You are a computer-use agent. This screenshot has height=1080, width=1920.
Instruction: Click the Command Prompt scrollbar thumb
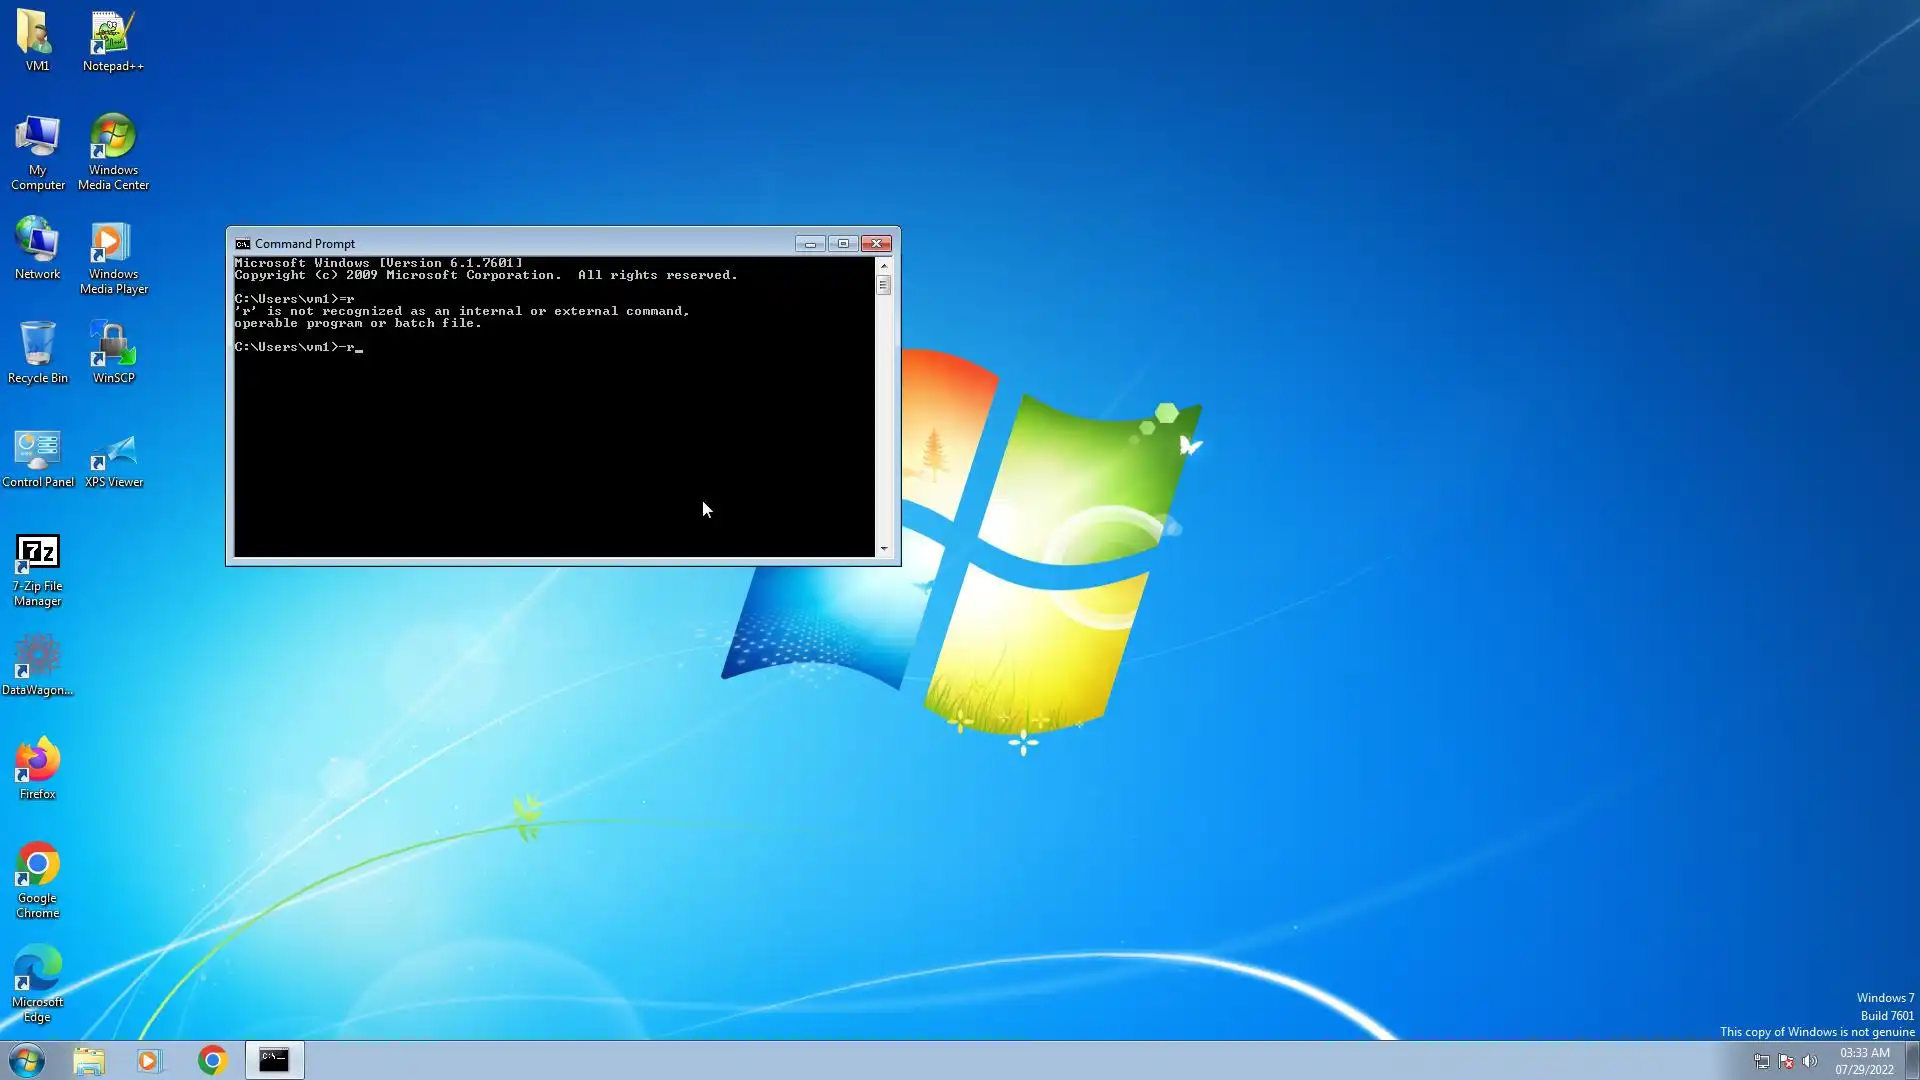883,286
